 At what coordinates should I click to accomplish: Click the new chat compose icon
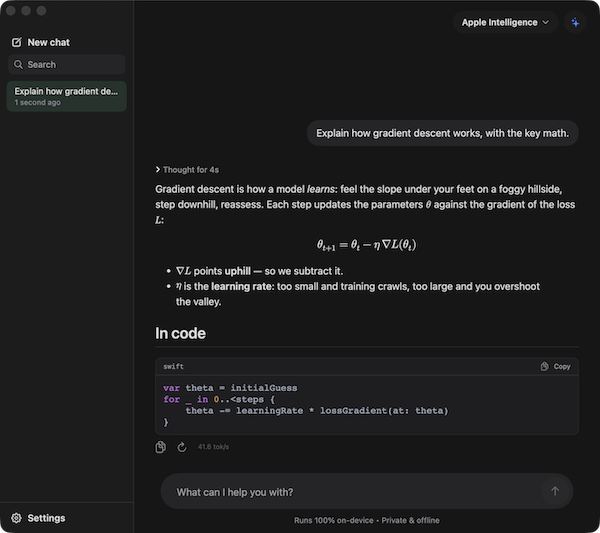tap(17, 42)
